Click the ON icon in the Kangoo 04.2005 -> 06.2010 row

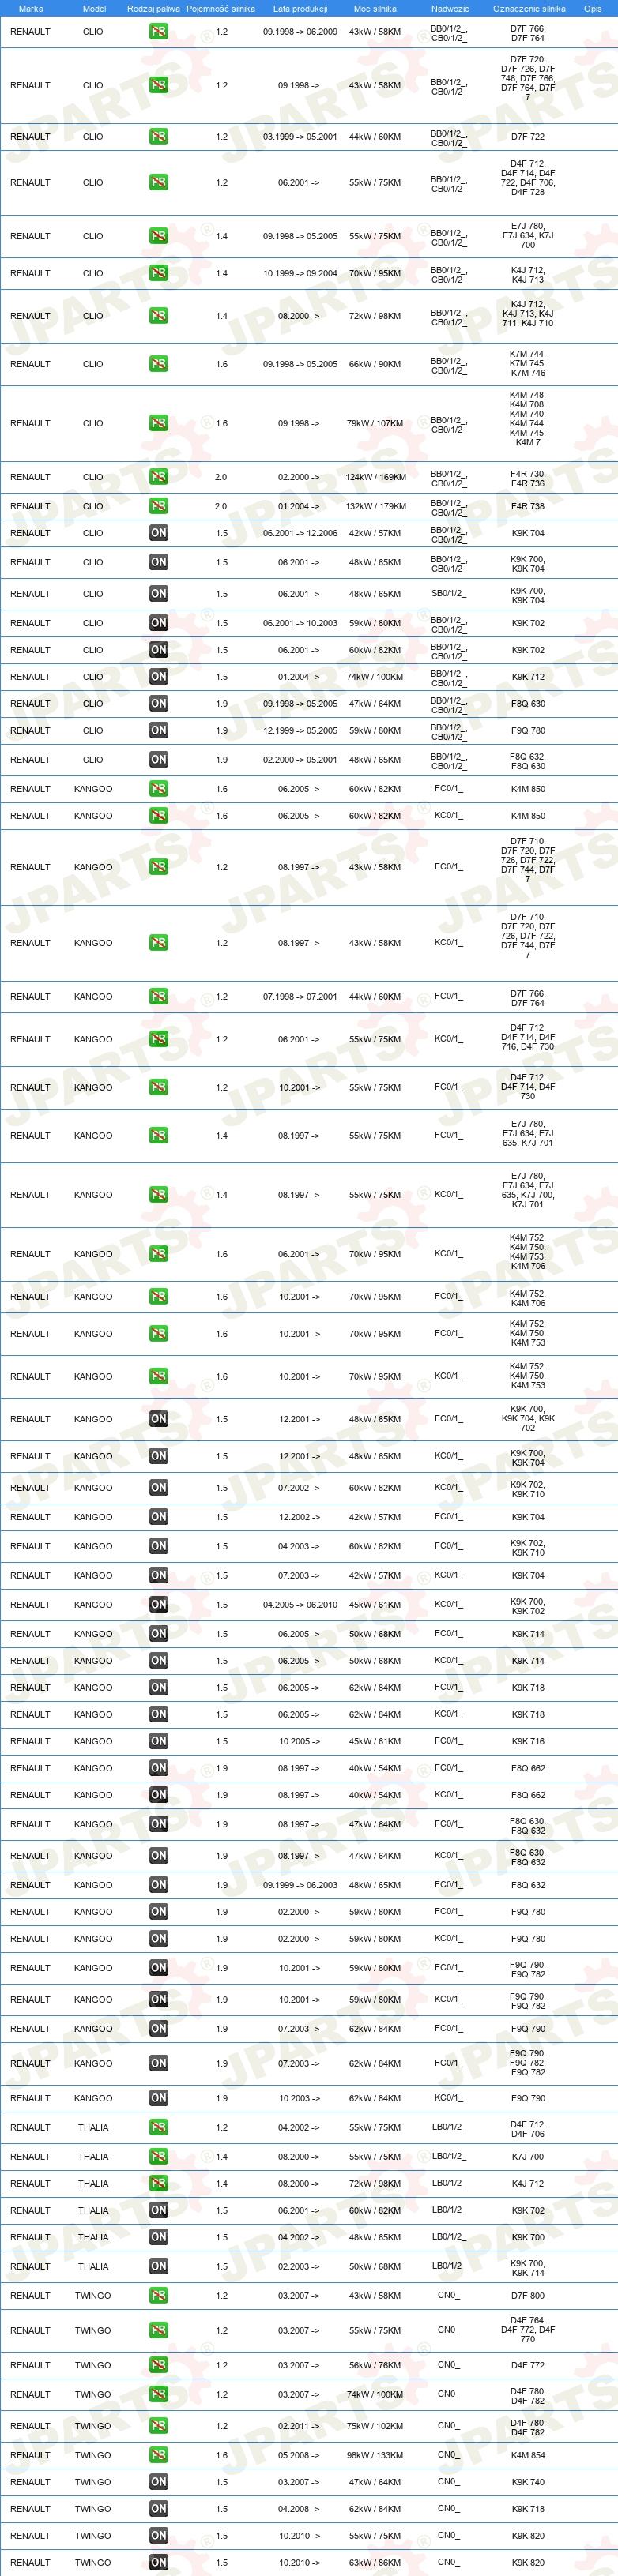(x=158, y=1604)
